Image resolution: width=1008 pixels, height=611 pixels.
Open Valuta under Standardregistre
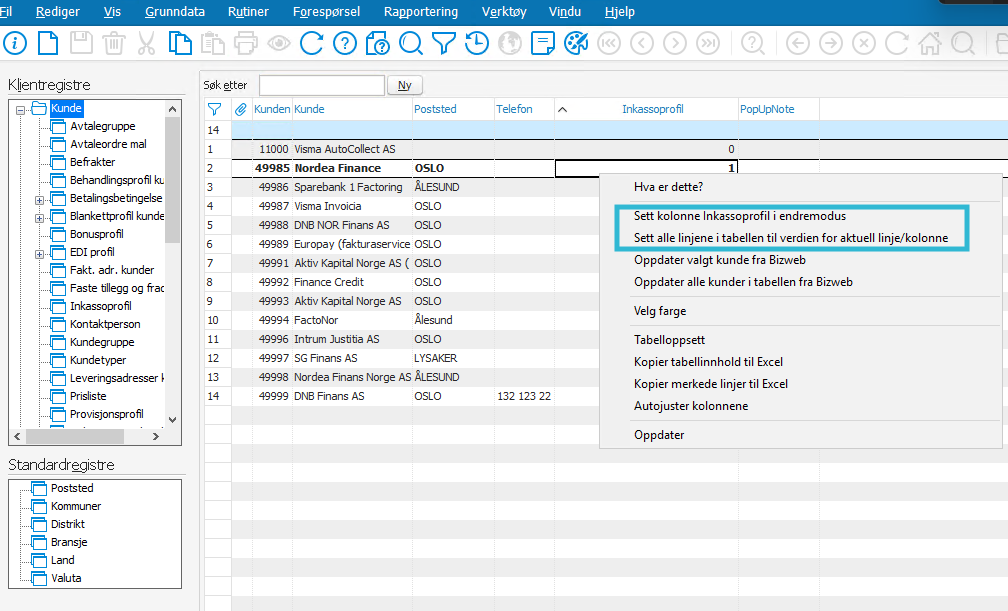(66, 578)
